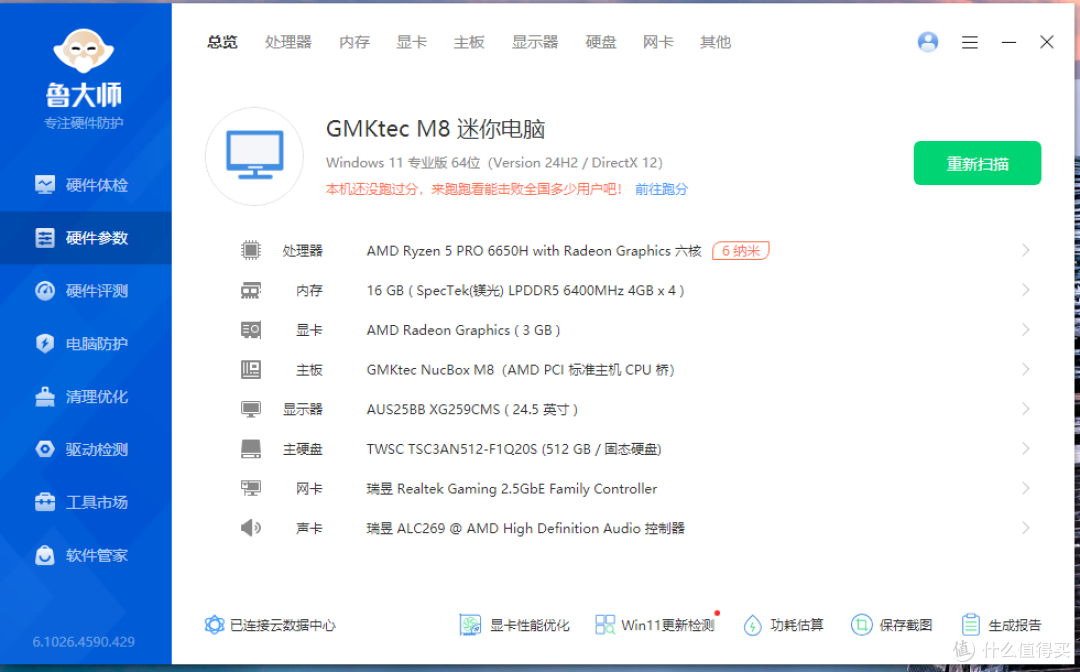
Task: Switch to the 主板 tab
Action: coord(469,42)
